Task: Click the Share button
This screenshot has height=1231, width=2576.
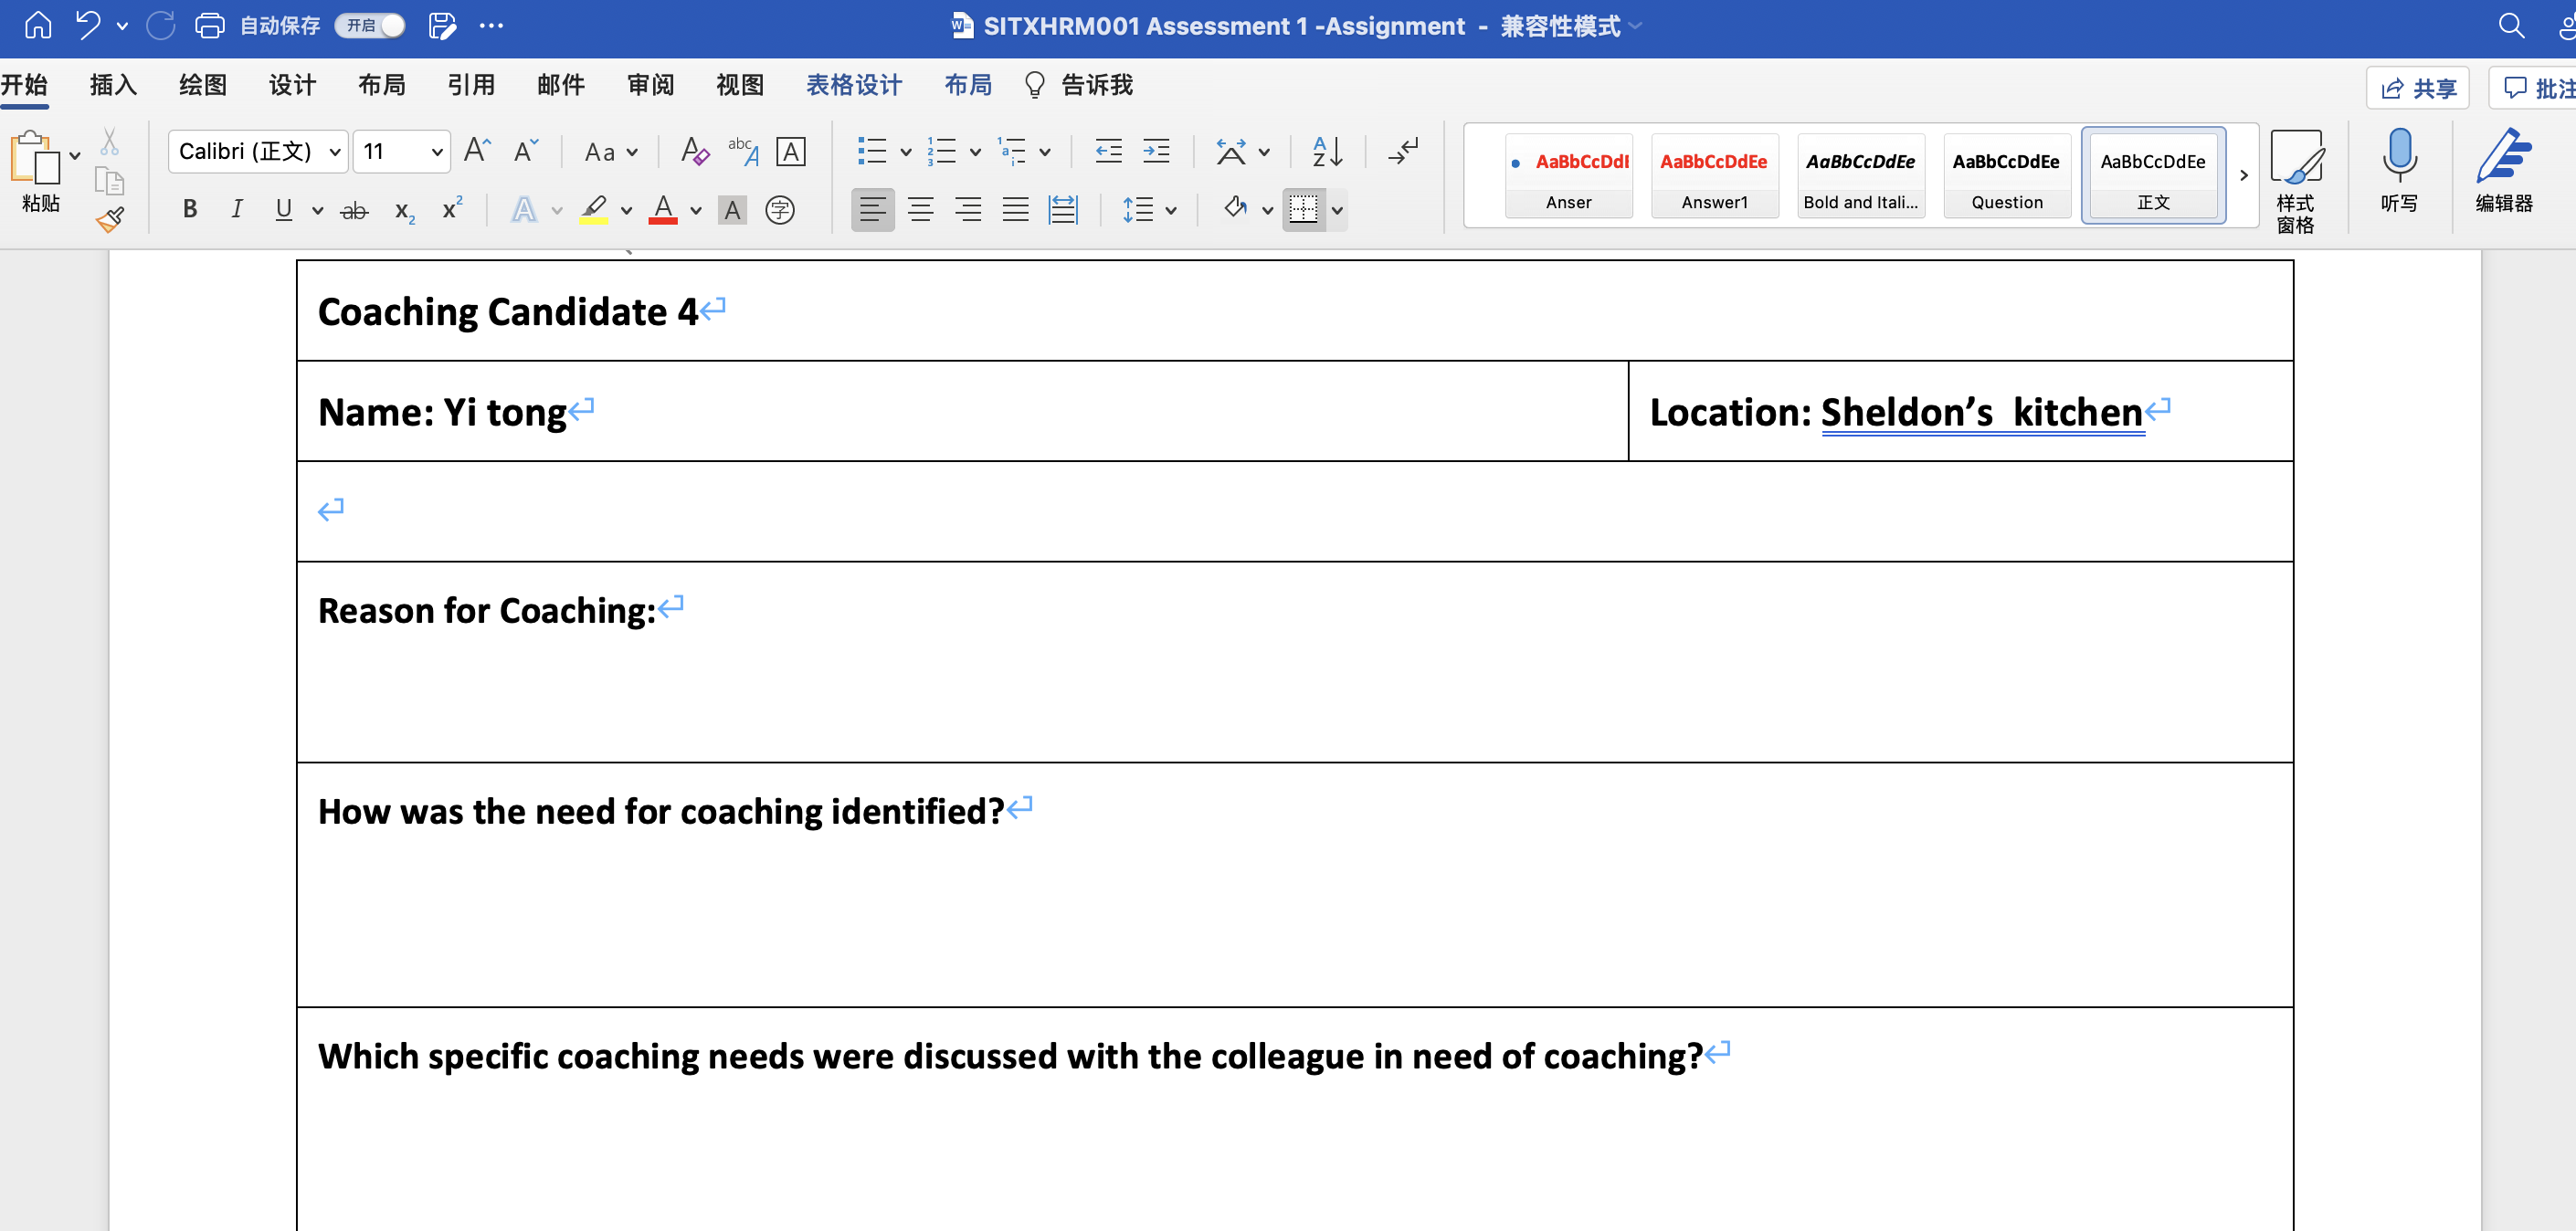Action: (2417, 88)
